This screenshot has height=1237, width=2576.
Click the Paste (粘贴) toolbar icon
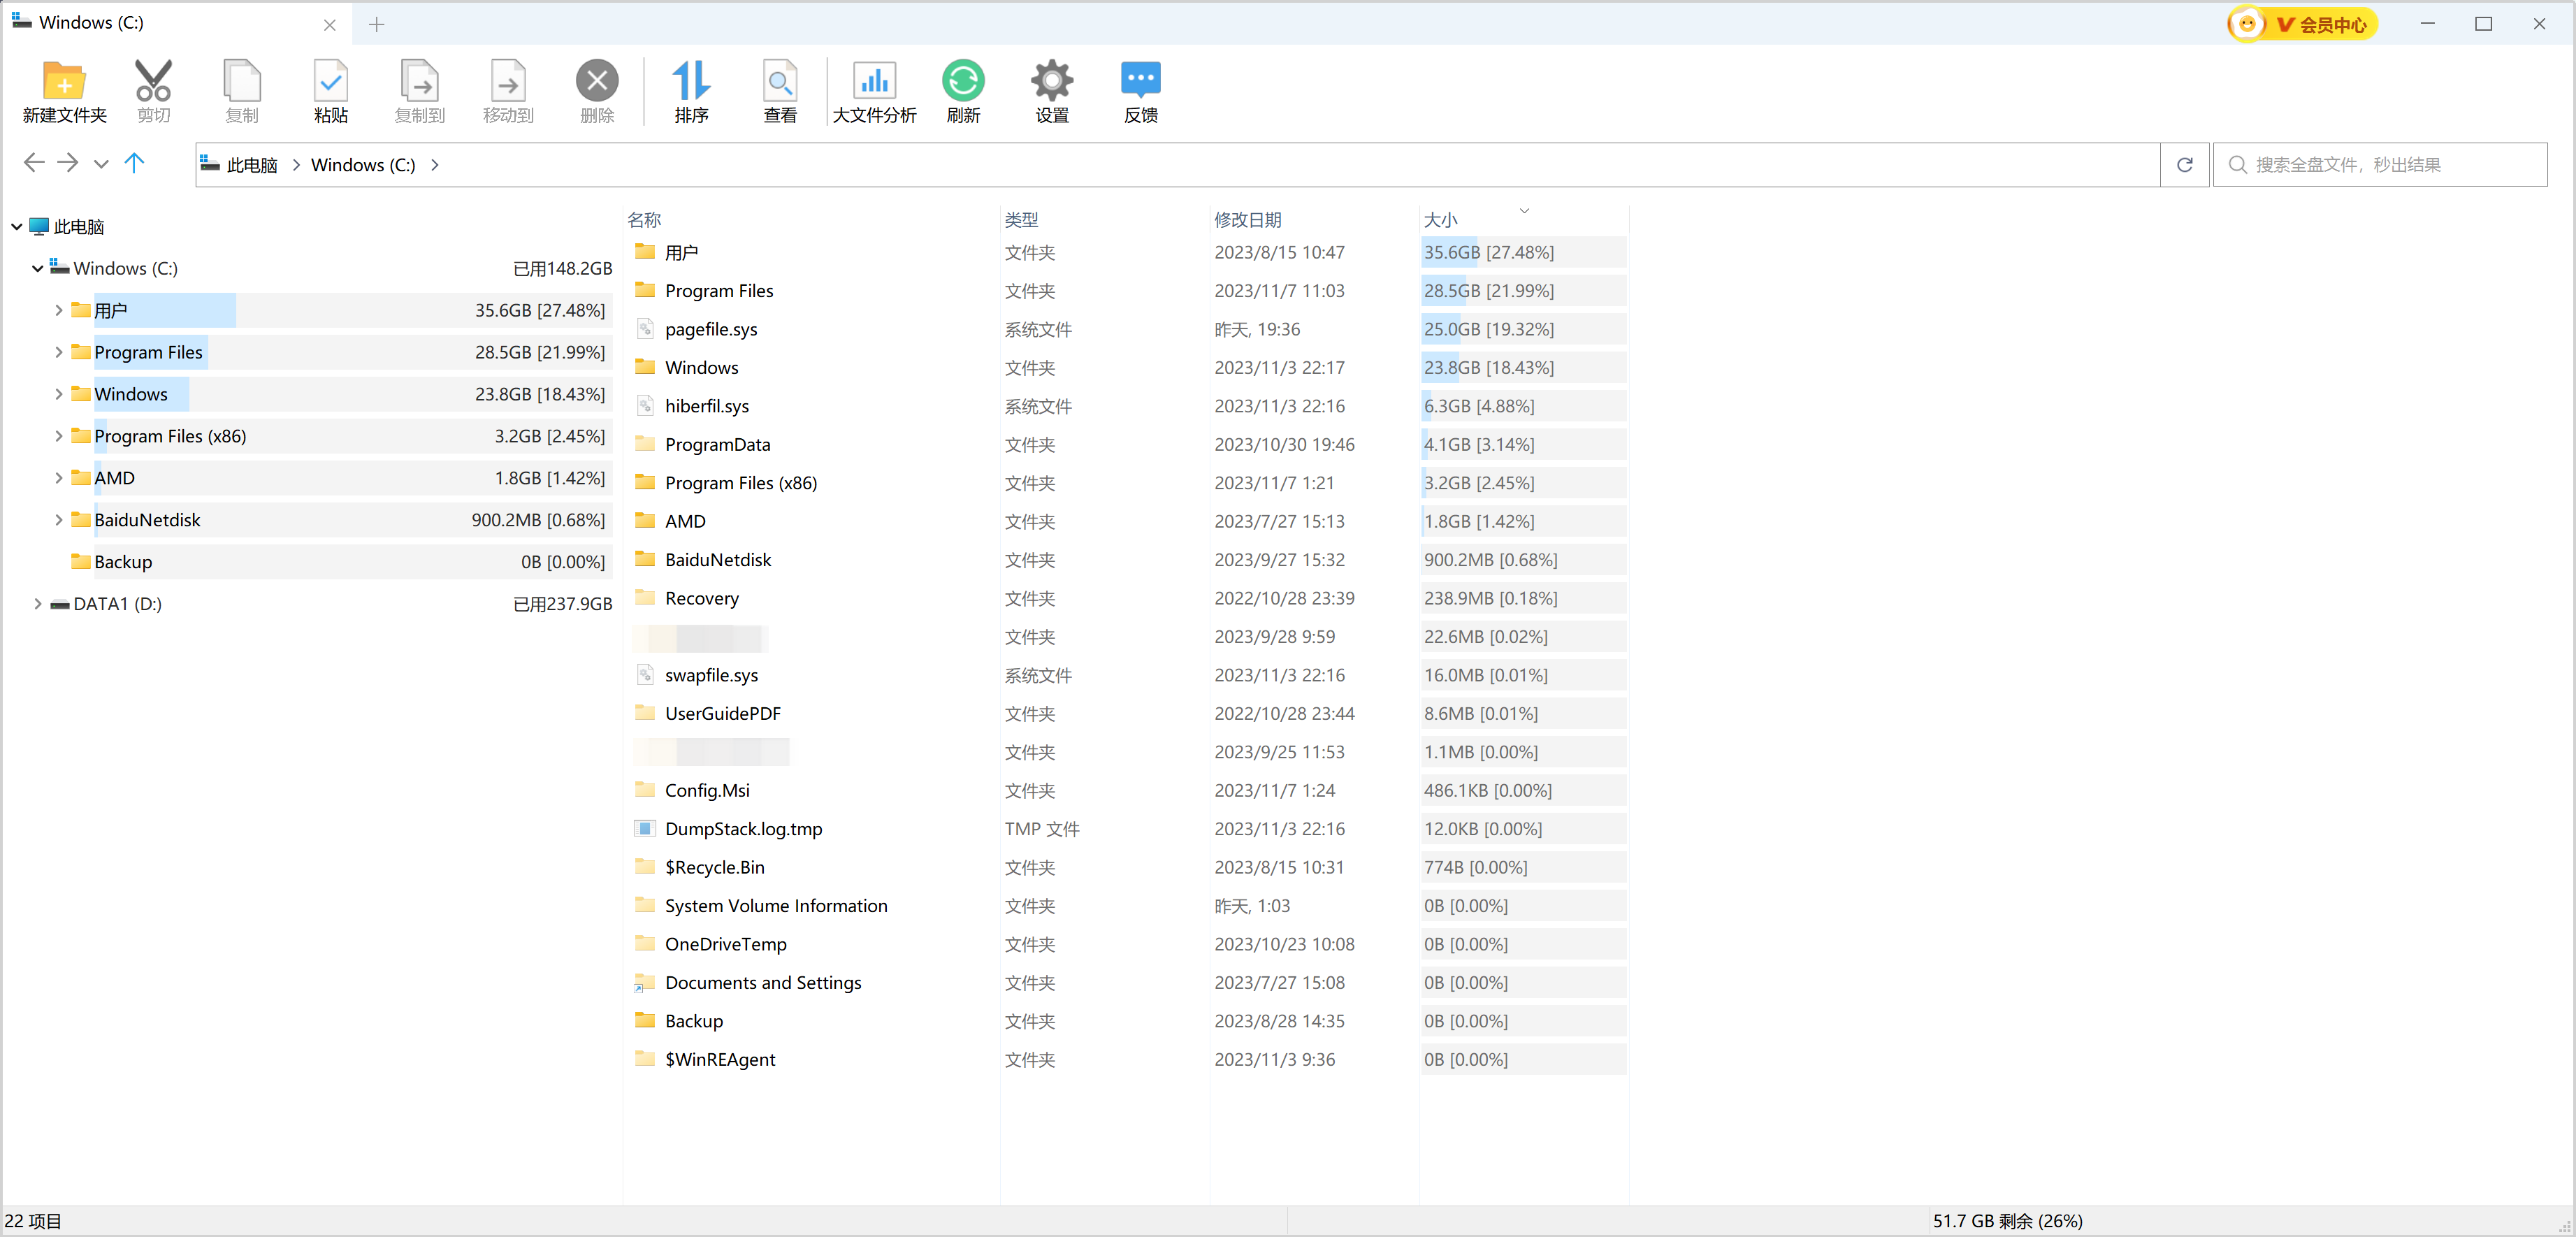pos(331,91)
